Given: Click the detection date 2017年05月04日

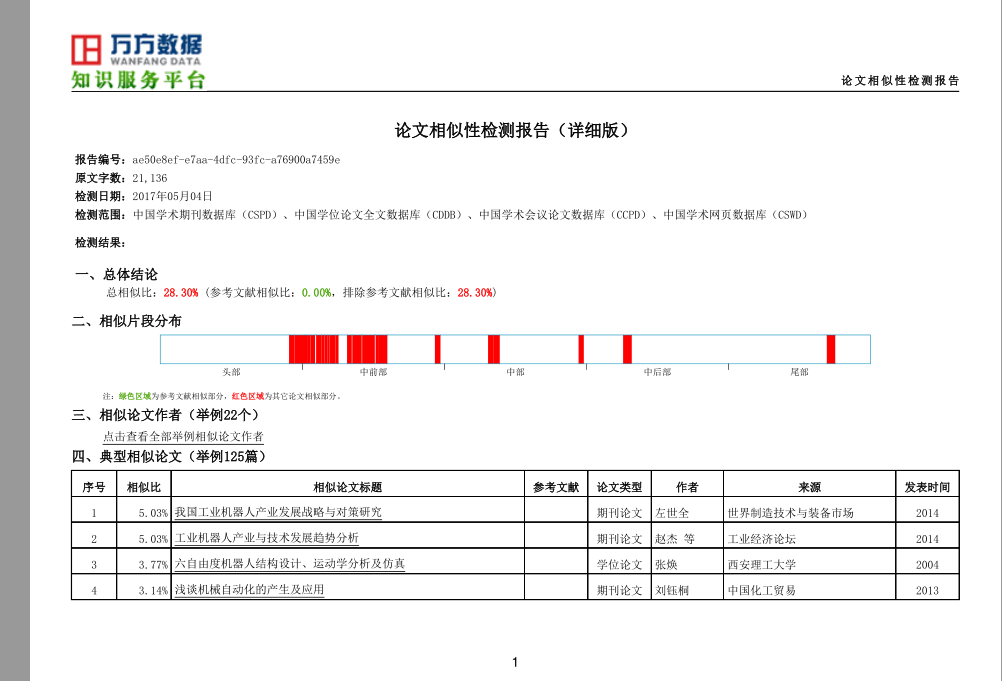Looking at the screenshot, I should (x=173, y=196).
